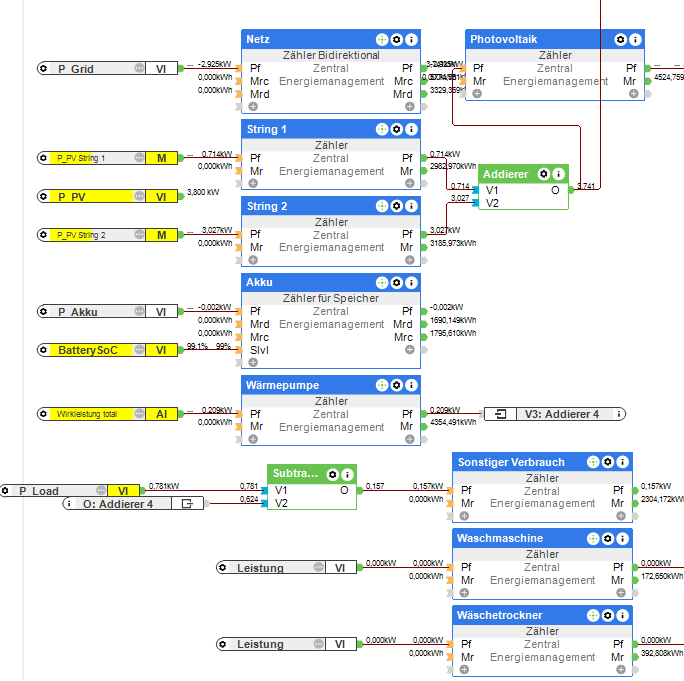
Task: Click the 4354,491kWh value at Wärmepumpe
Action: [x=453, y=422]
